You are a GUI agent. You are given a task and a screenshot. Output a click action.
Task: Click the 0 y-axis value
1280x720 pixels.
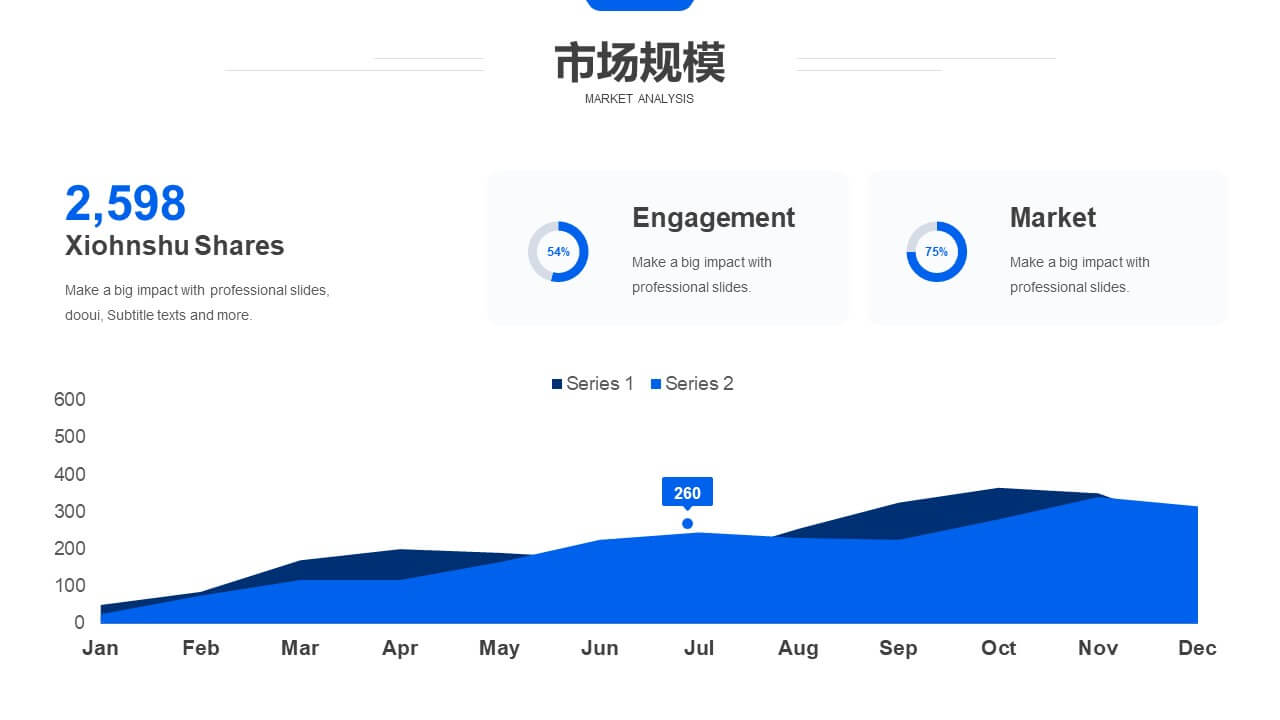[x=80, y=622]
